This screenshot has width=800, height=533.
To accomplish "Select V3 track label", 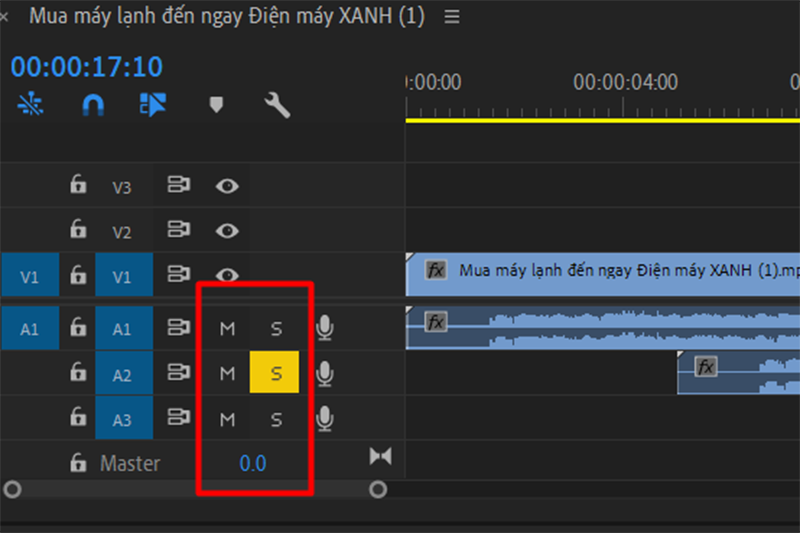I will pyautogui.click(x=122, y=188).
